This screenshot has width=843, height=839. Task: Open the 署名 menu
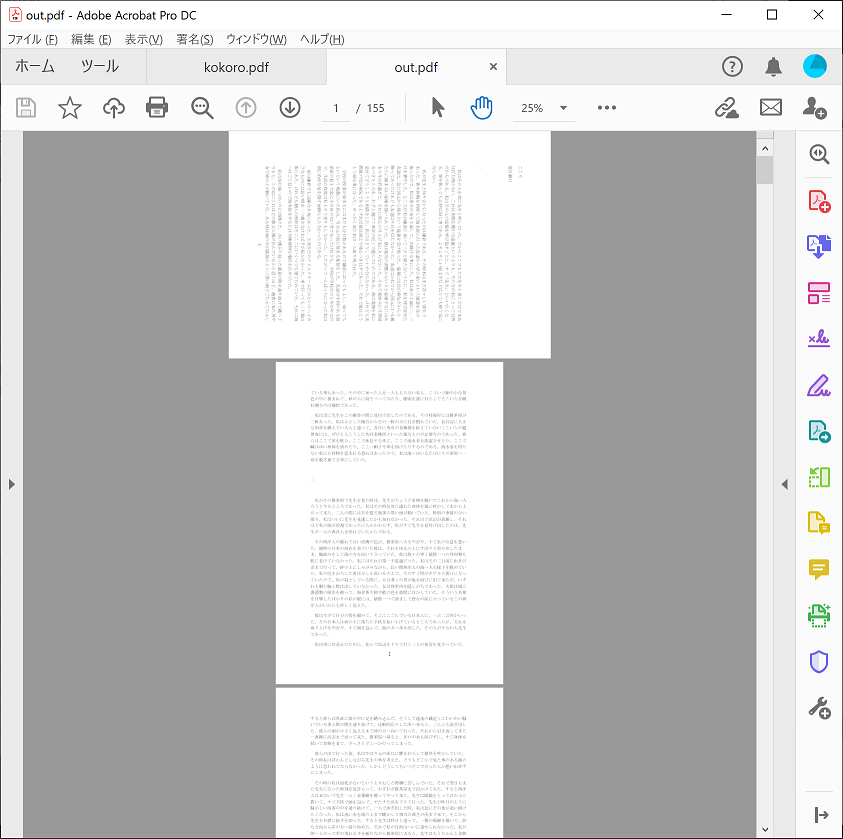195,39
